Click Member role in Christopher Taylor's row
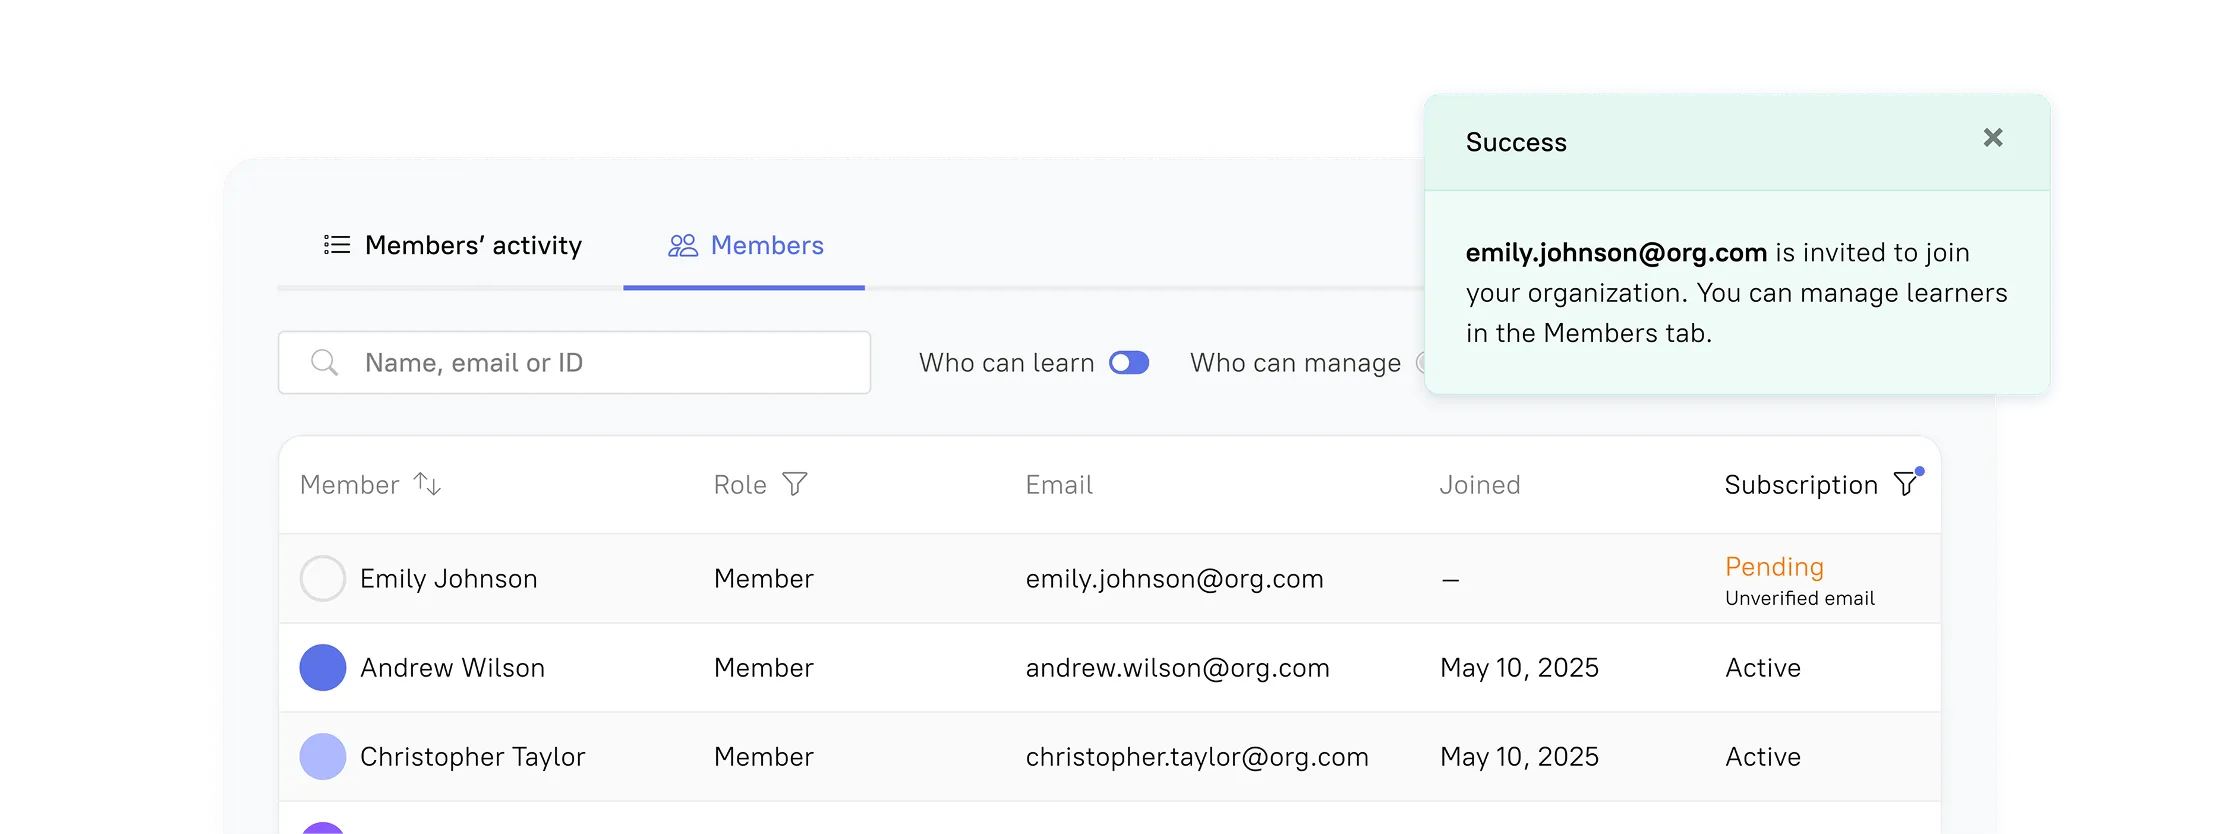Screen dimensions: 2220x834 coord(764,757)
